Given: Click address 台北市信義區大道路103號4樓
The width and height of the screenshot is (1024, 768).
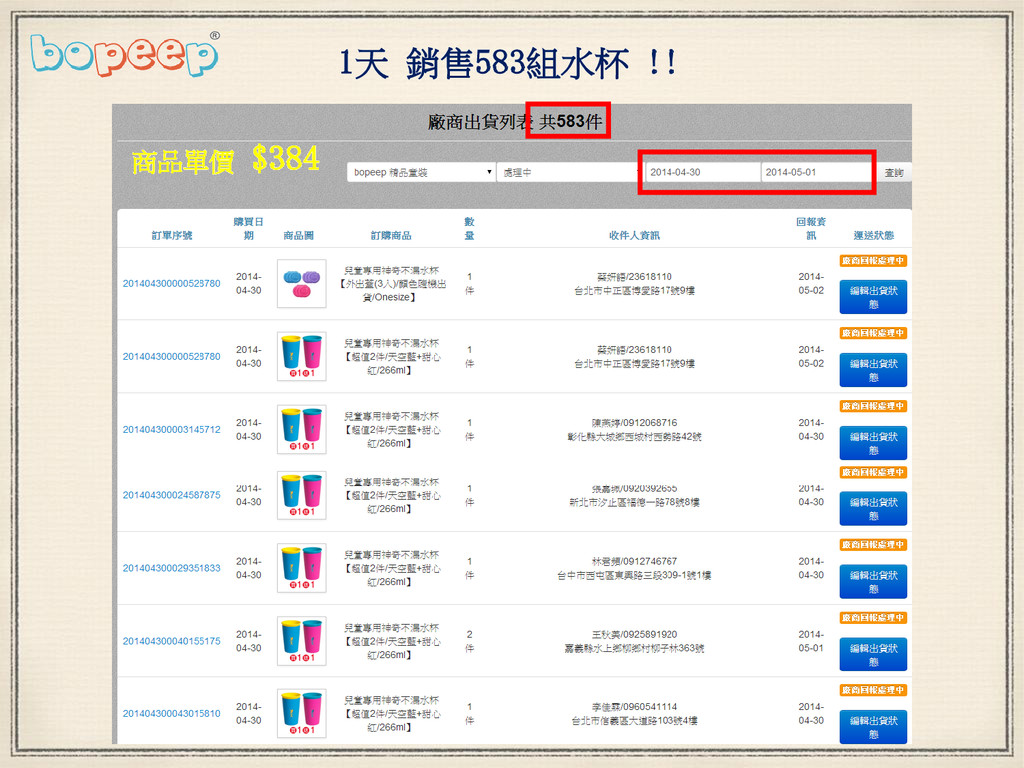Looking at the screenshot, I should pos(634,721).
